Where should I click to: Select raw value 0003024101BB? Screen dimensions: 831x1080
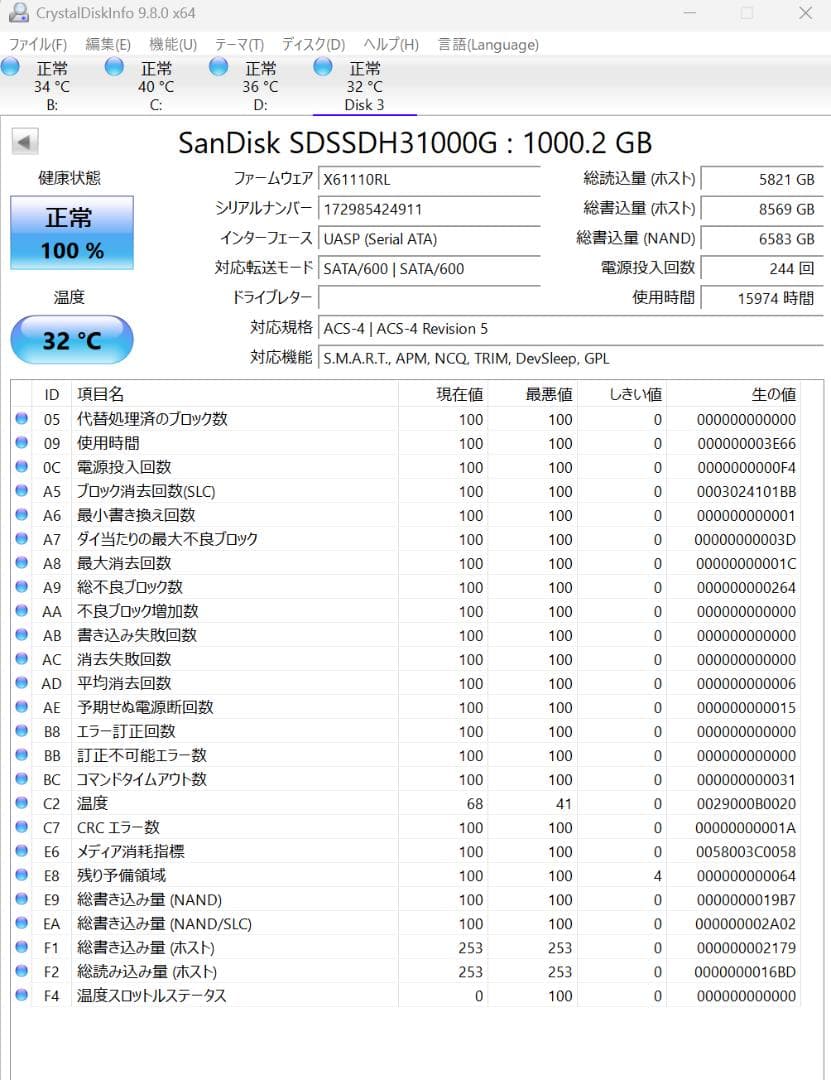(x=746, y=492)
